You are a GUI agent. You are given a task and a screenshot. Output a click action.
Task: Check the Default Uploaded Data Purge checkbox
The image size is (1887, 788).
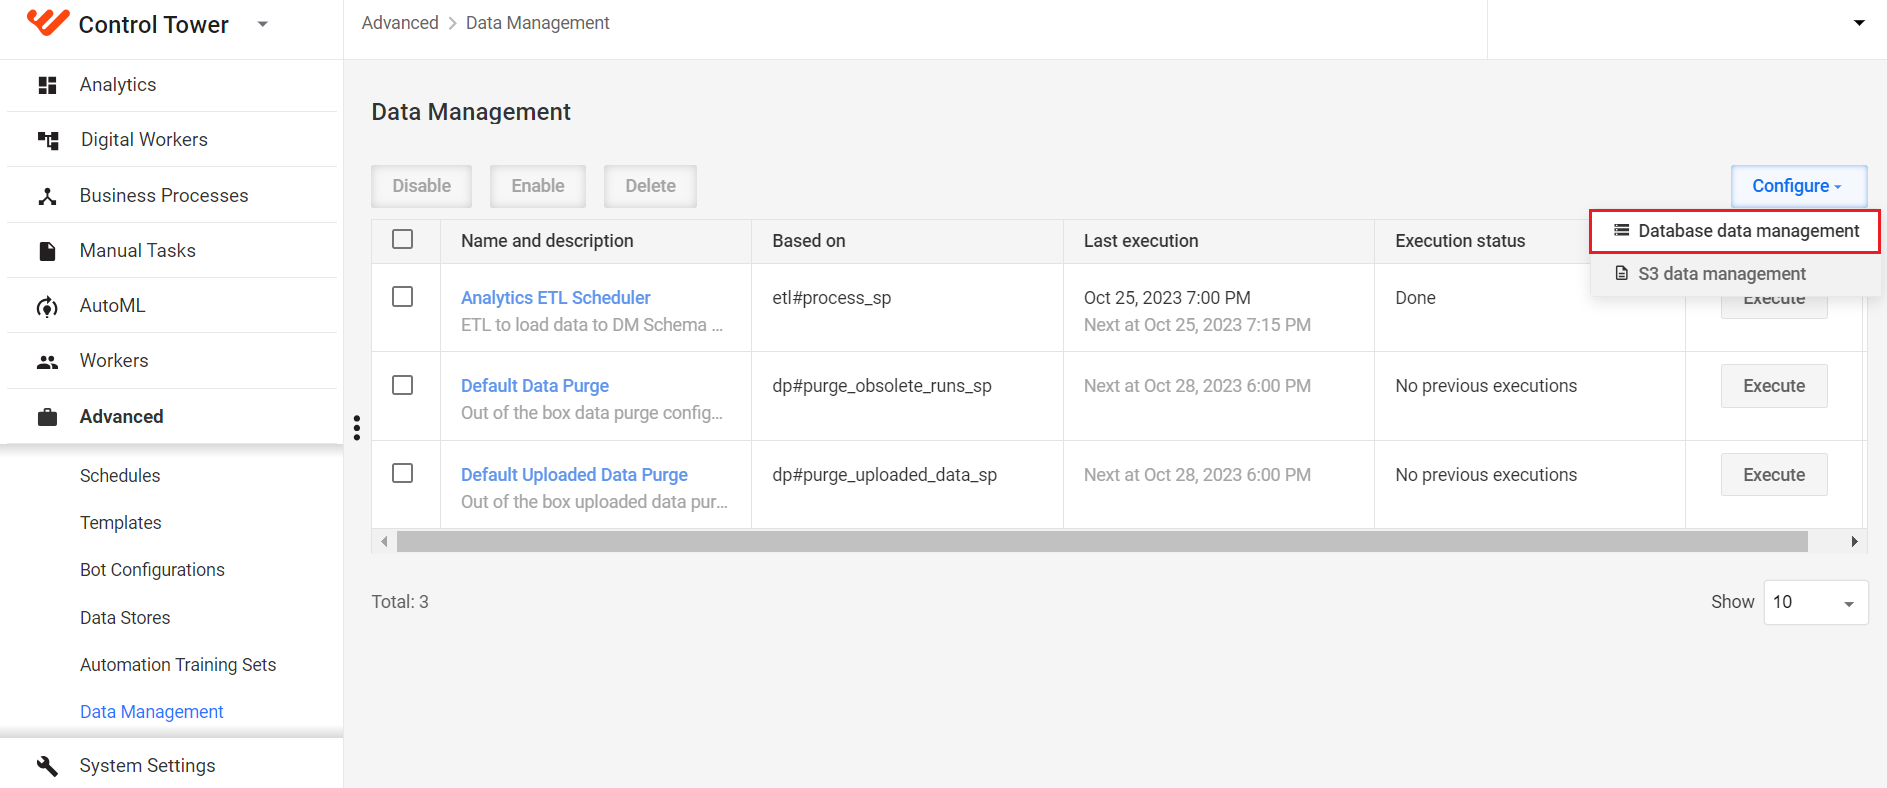(x=403, y=473)
